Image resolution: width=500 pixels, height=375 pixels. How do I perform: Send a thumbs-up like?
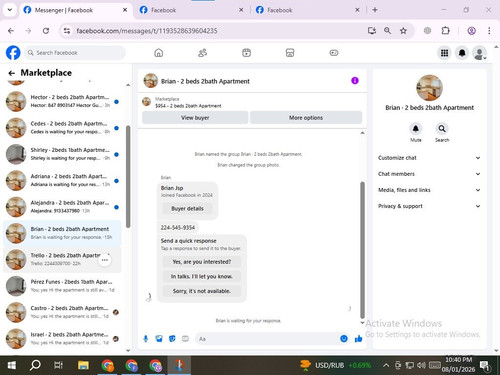coord(358,339)
